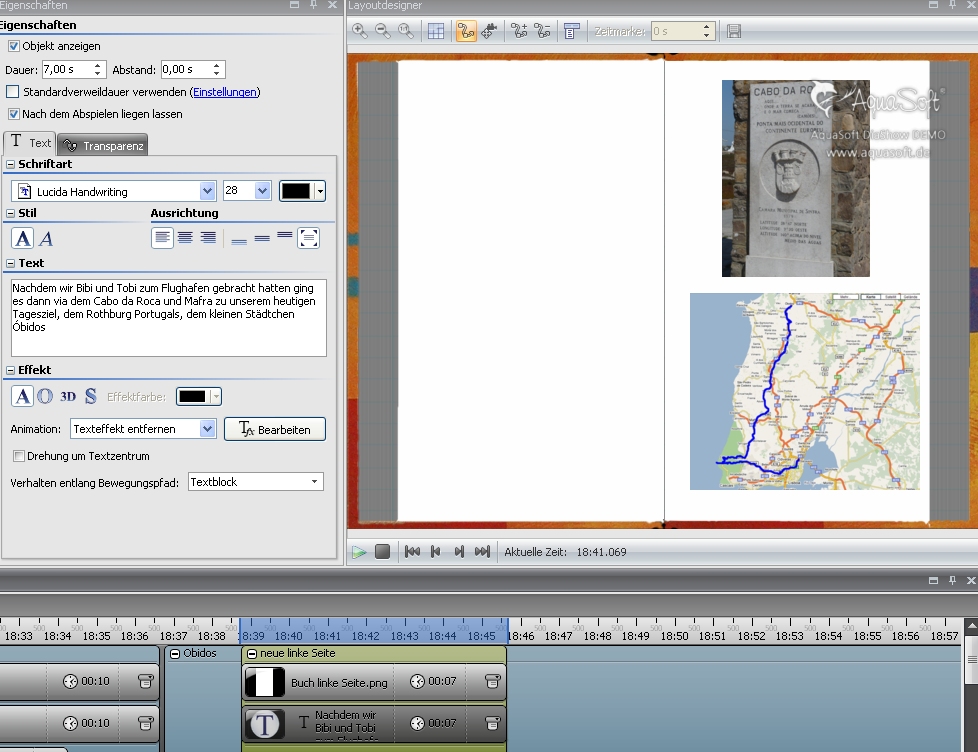Apply the shadow S text effect
The image size is (978, 752).
[91, 397]
